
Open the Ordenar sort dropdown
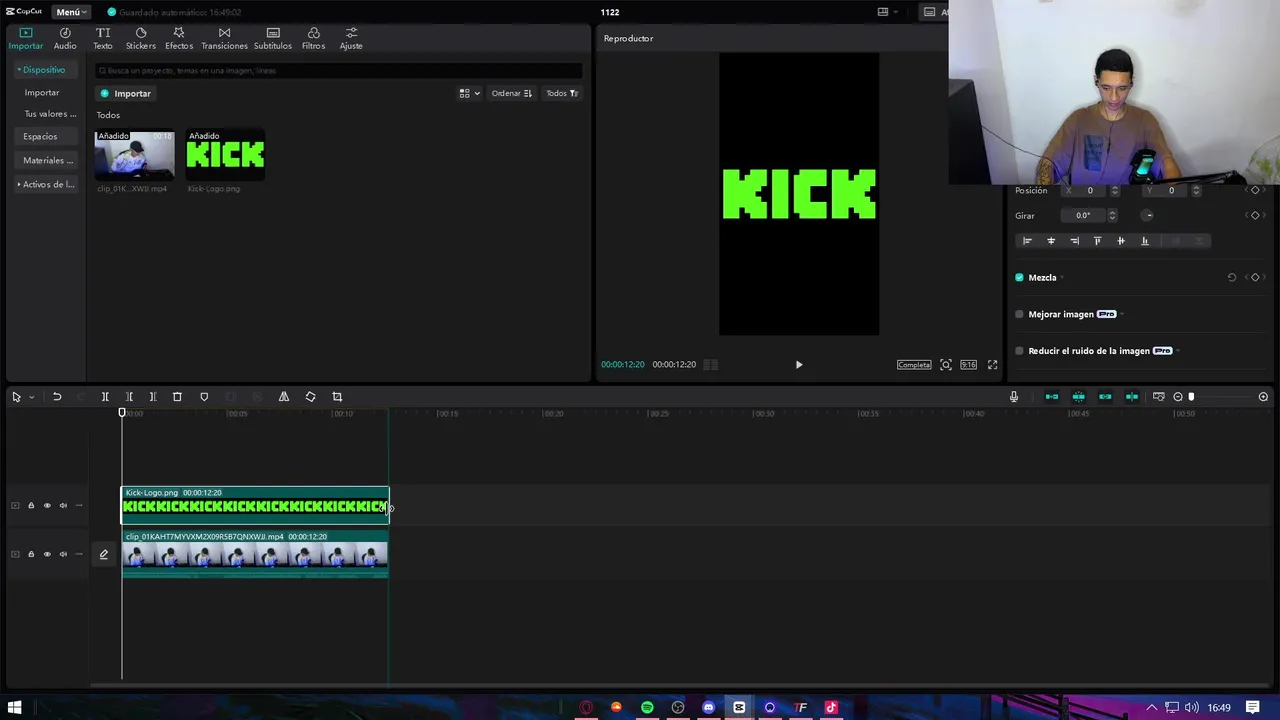[511, 93]
